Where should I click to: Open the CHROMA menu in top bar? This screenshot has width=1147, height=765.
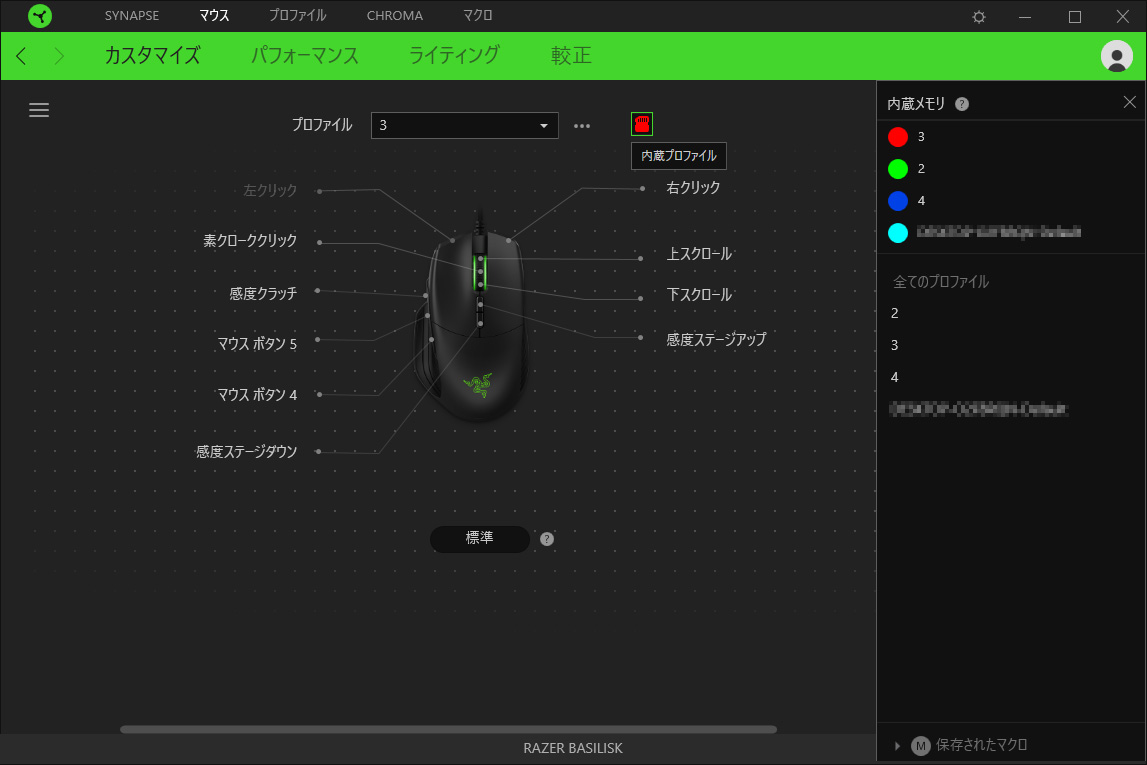tap(394, 16)
